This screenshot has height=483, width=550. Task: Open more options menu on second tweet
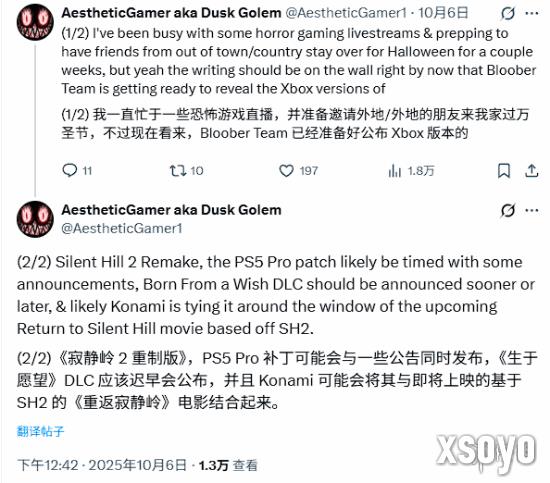pyautogui.click(x=532, y=210)
